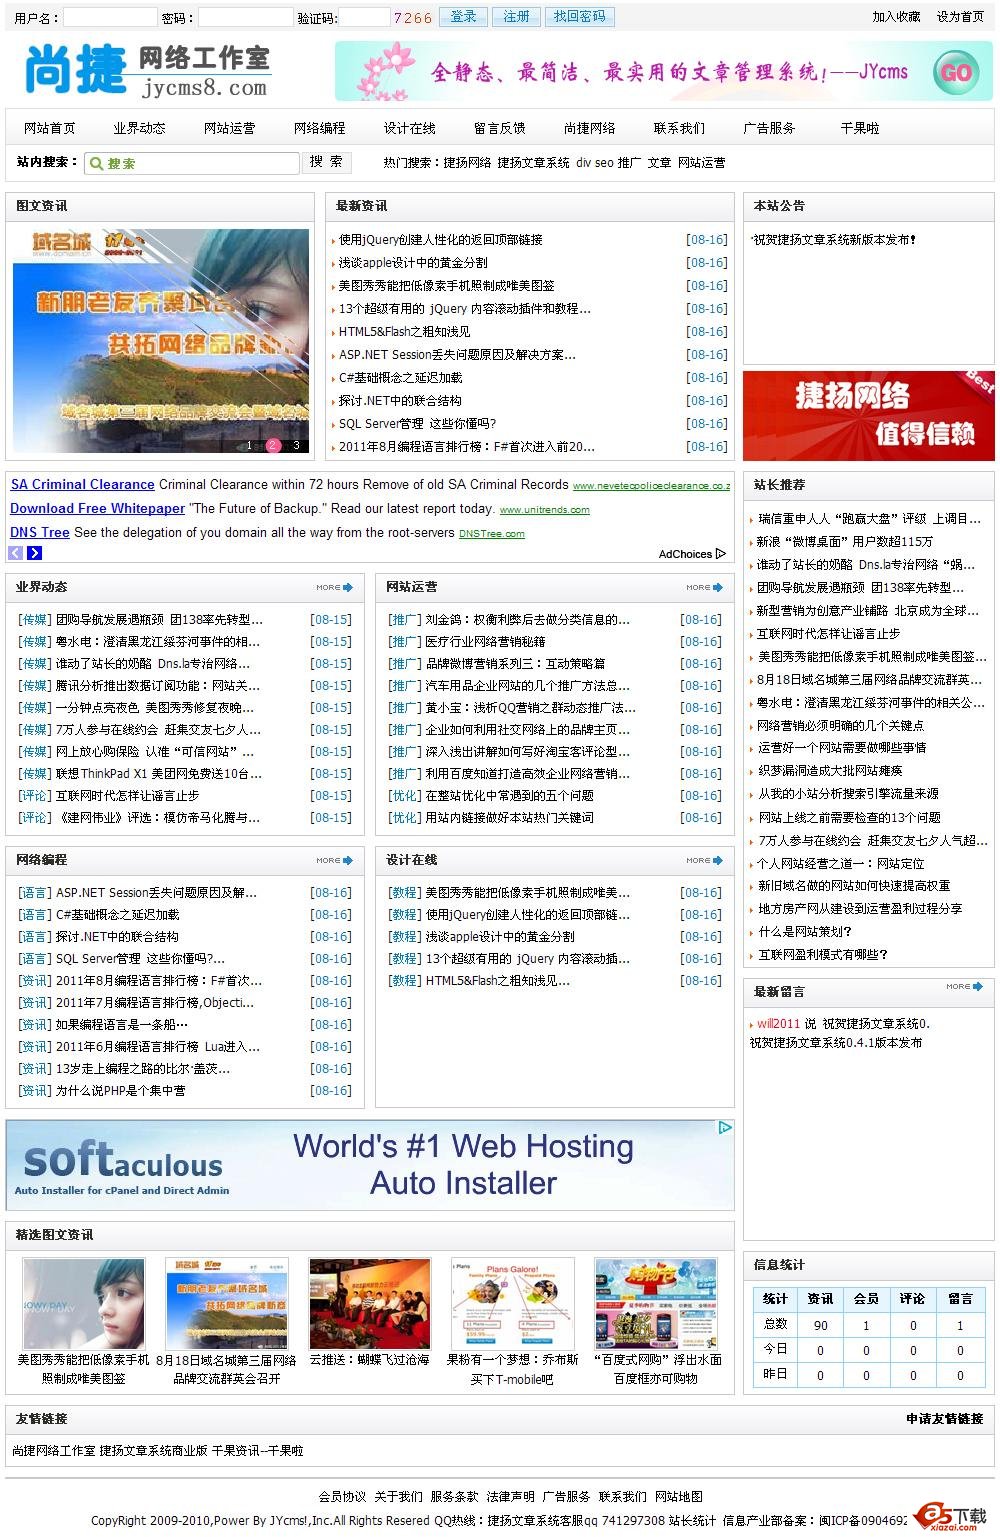Click the AdChoices icon above the ad block

[x=721, y=553]
